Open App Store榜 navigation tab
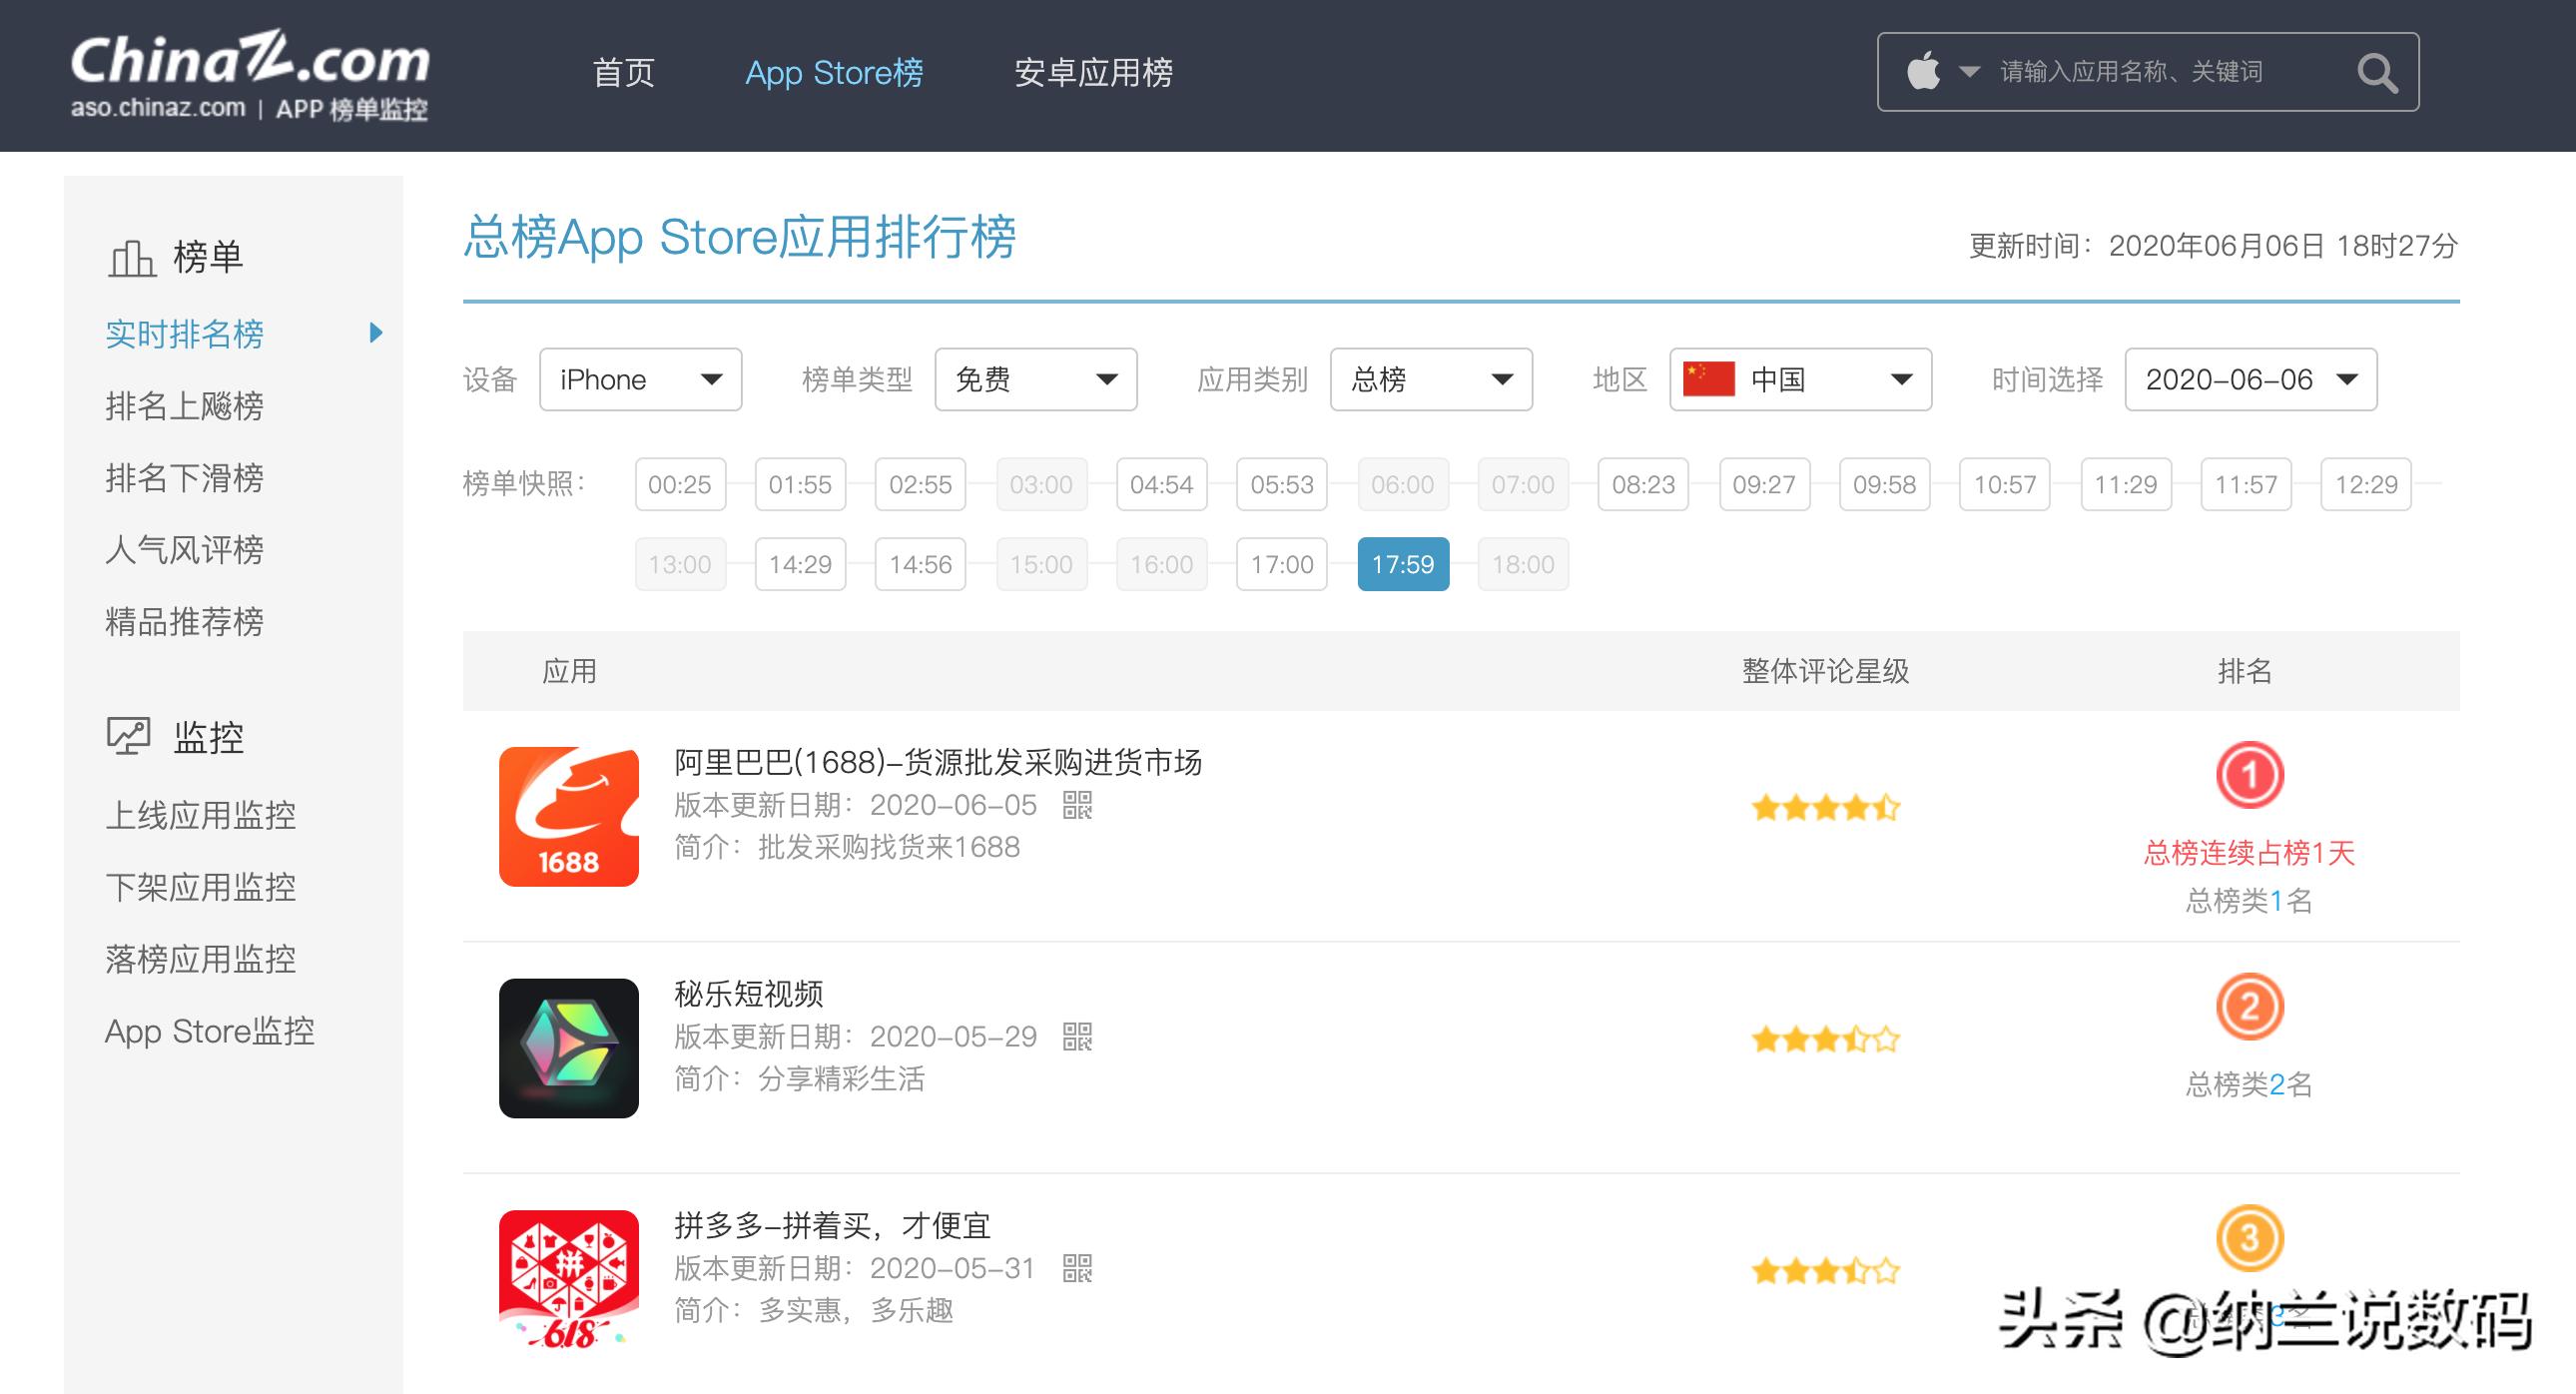 click(x=834, y=73)
